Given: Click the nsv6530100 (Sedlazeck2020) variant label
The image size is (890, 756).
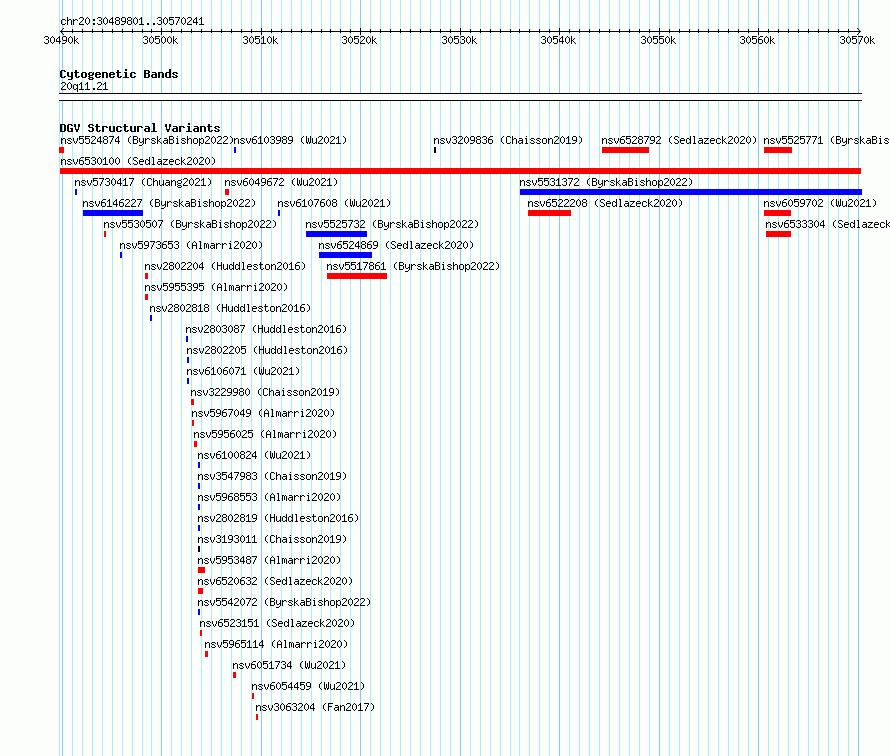Looking at the screenshot, I should click(x=138, y=161).
